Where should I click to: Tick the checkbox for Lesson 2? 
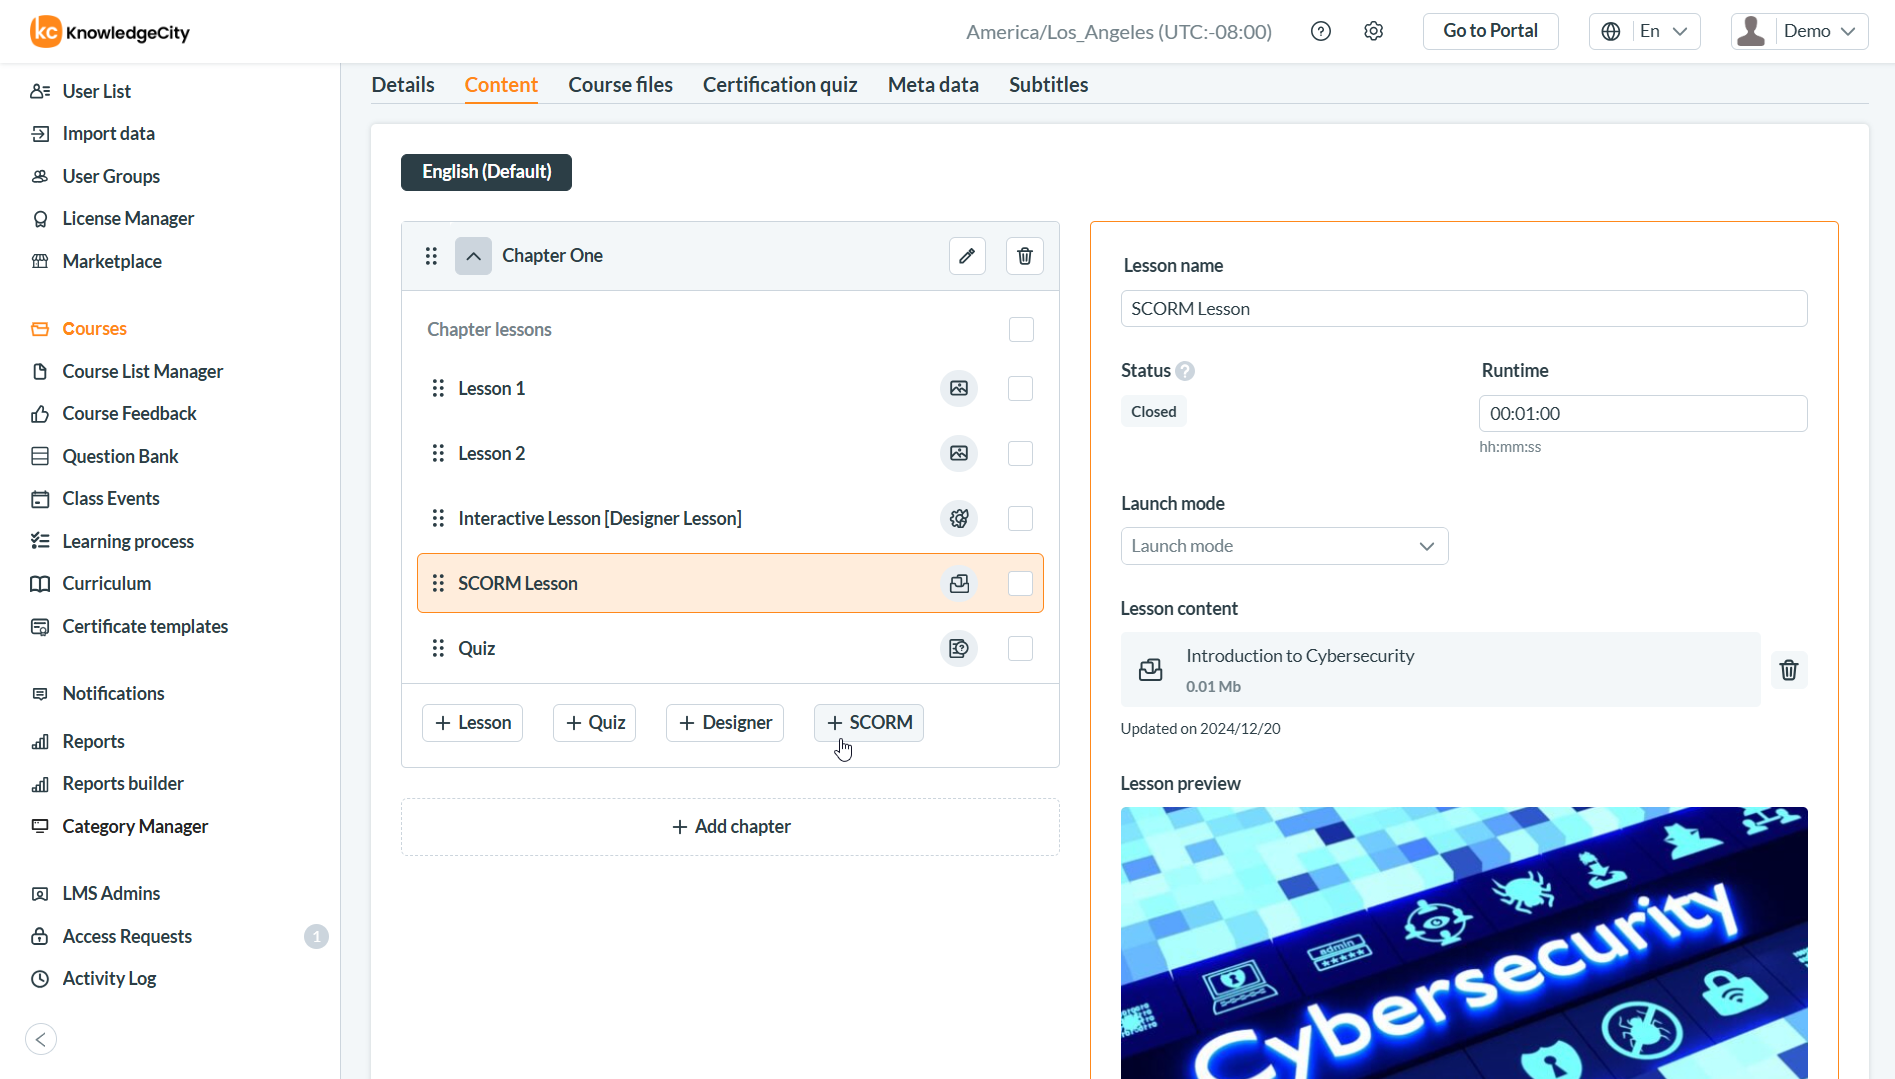click(x=1020, y=453)
